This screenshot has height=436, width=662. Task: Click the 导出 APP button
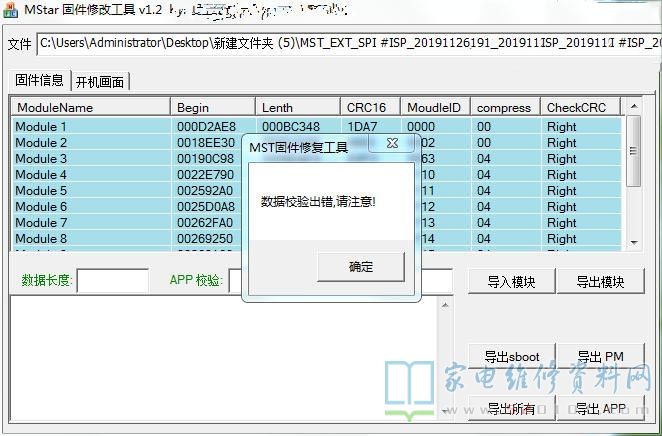[x=600, y=408]
